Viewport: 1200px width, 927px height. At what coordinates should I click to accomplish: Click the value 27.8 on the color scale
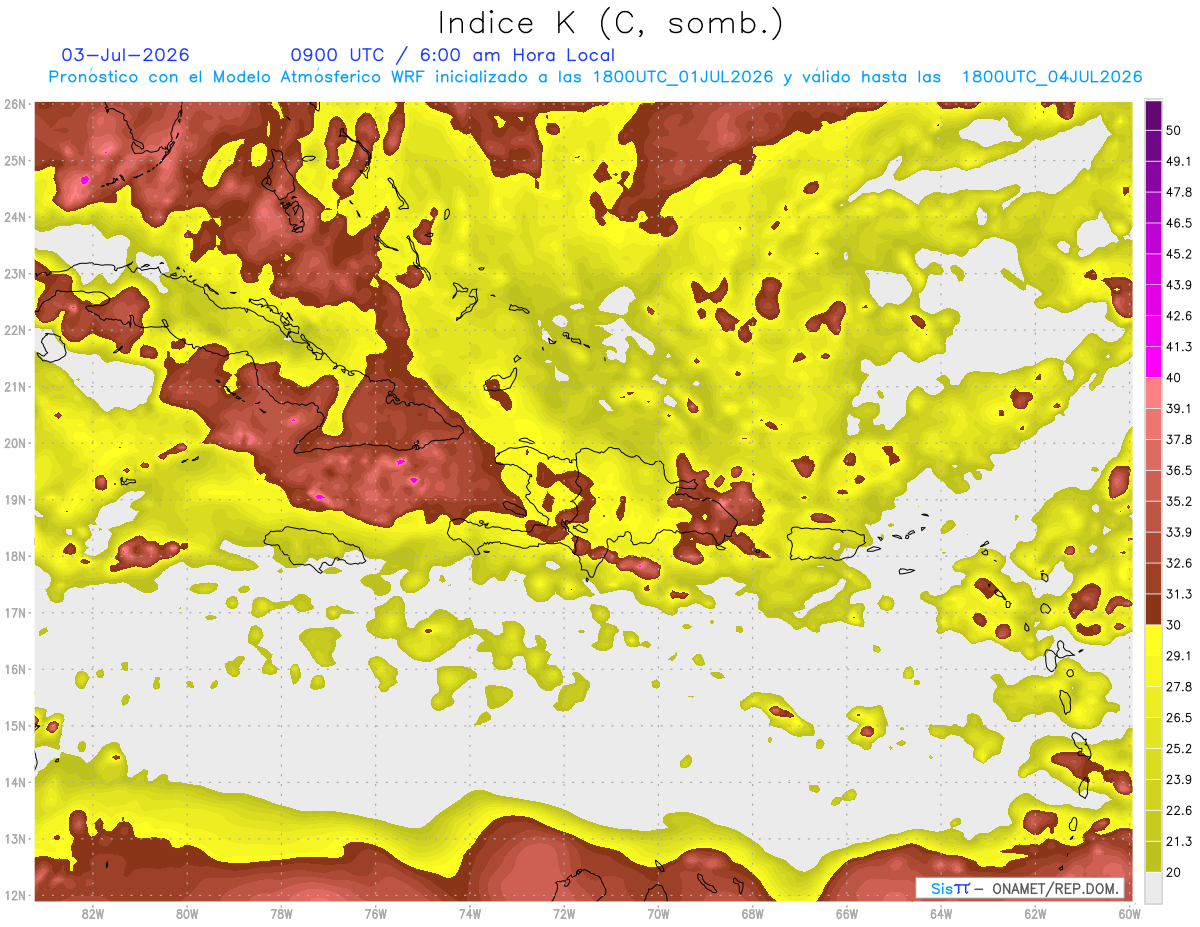point(1179,687)
